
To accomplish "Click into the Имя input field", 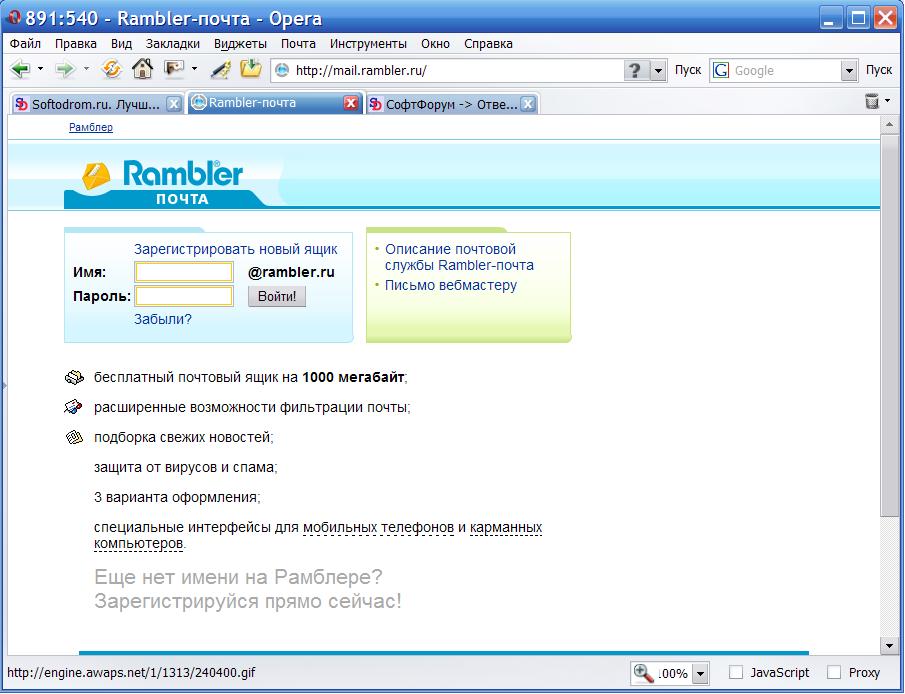I will tap(184, 272).
